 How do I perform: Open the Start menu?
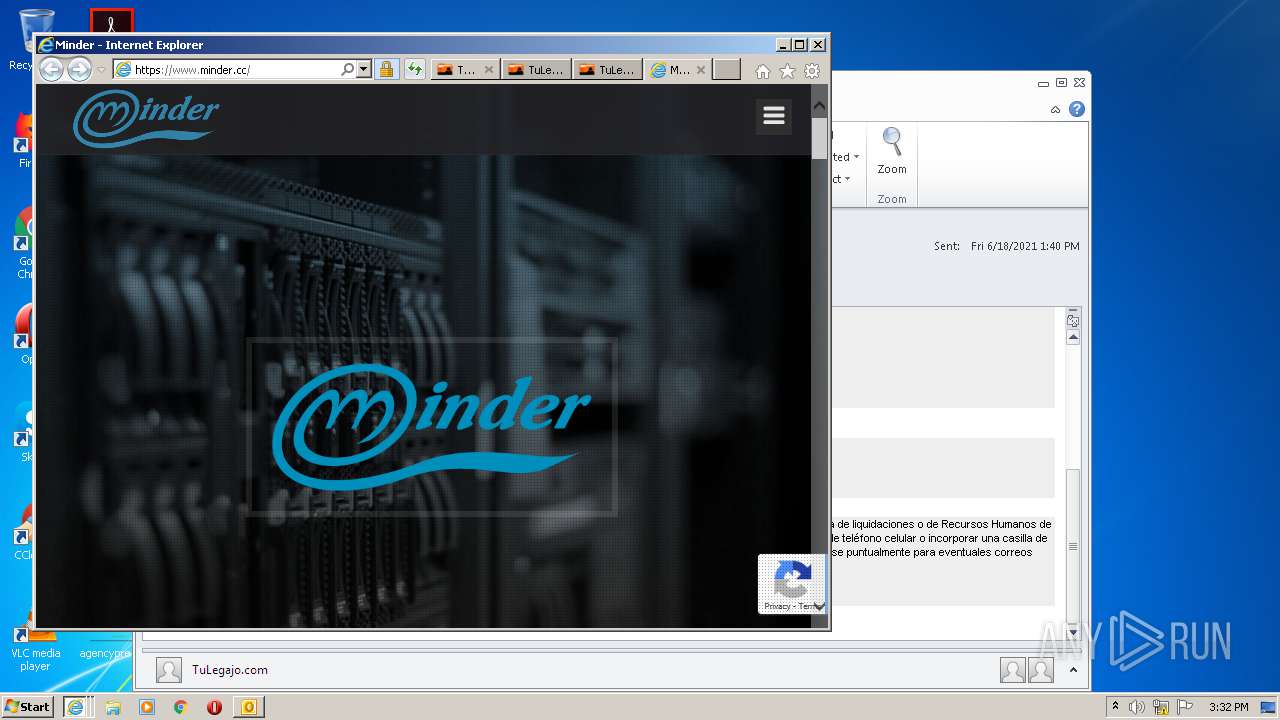click(28, 706)
